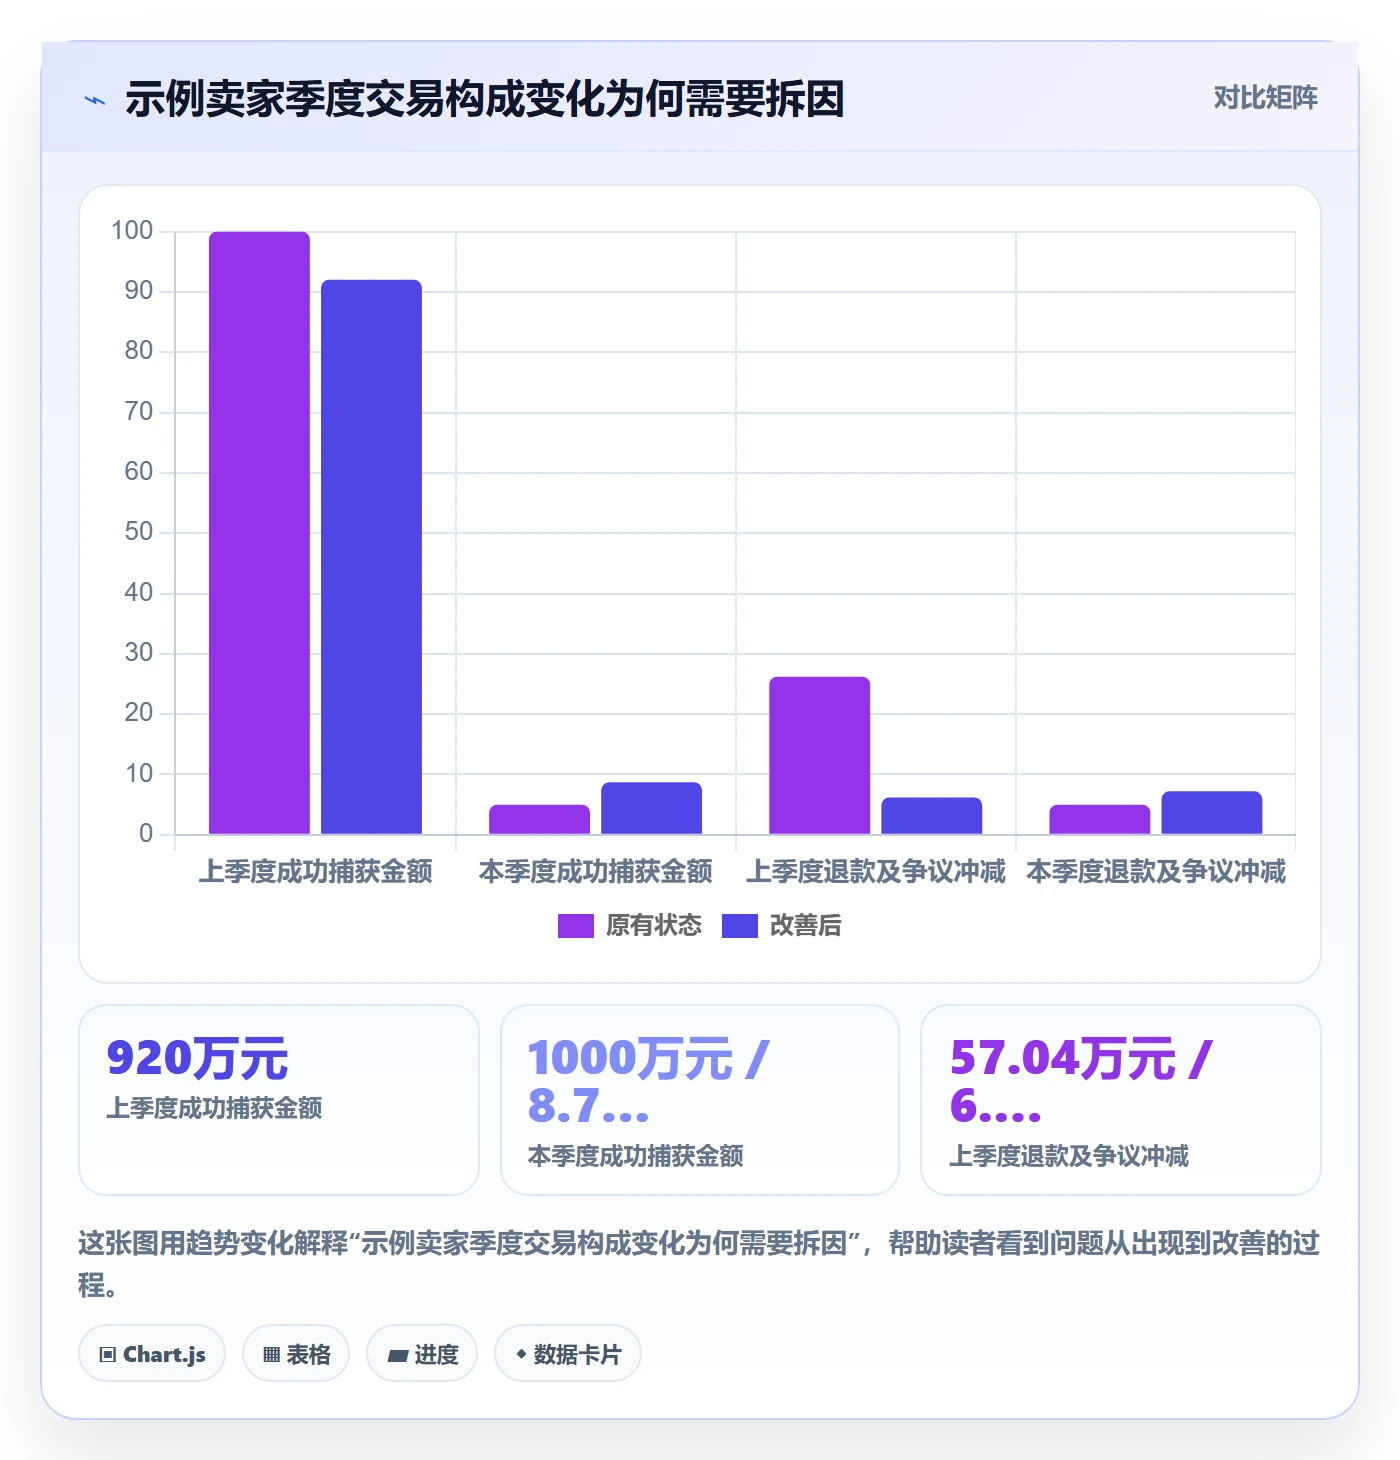
Task: Click card caption 上季度成功捕获金额 under 920万元
Action: [214, 1108]
